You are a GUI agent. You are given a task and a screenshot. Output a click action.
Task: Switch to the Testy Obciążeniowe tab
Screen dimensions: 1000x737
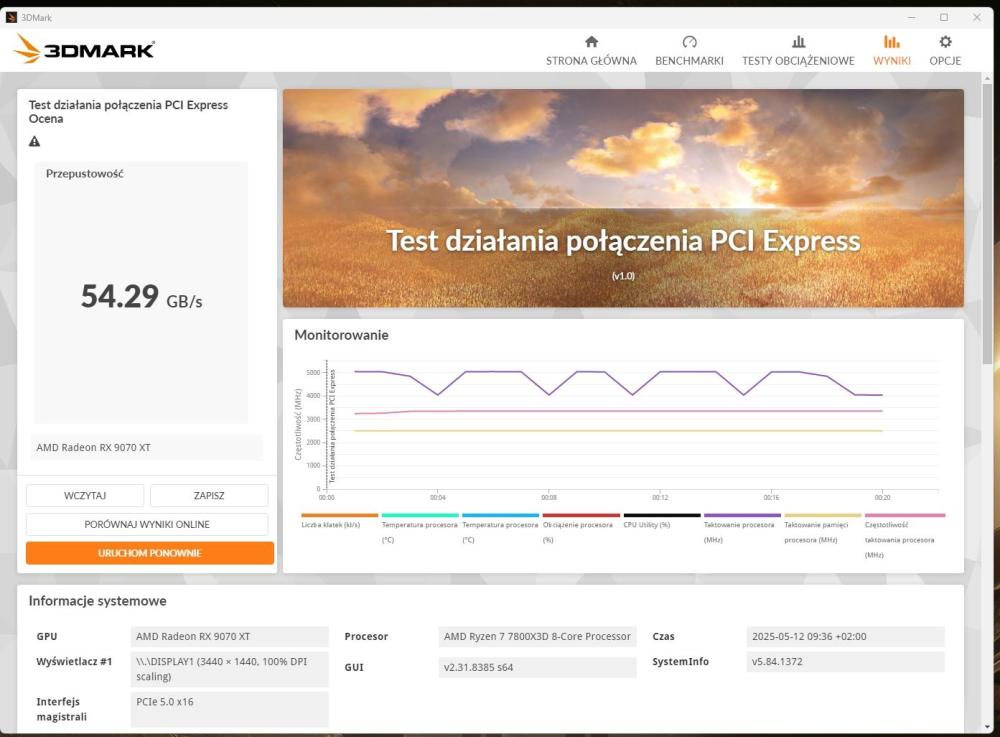click(x=798, y=60)
